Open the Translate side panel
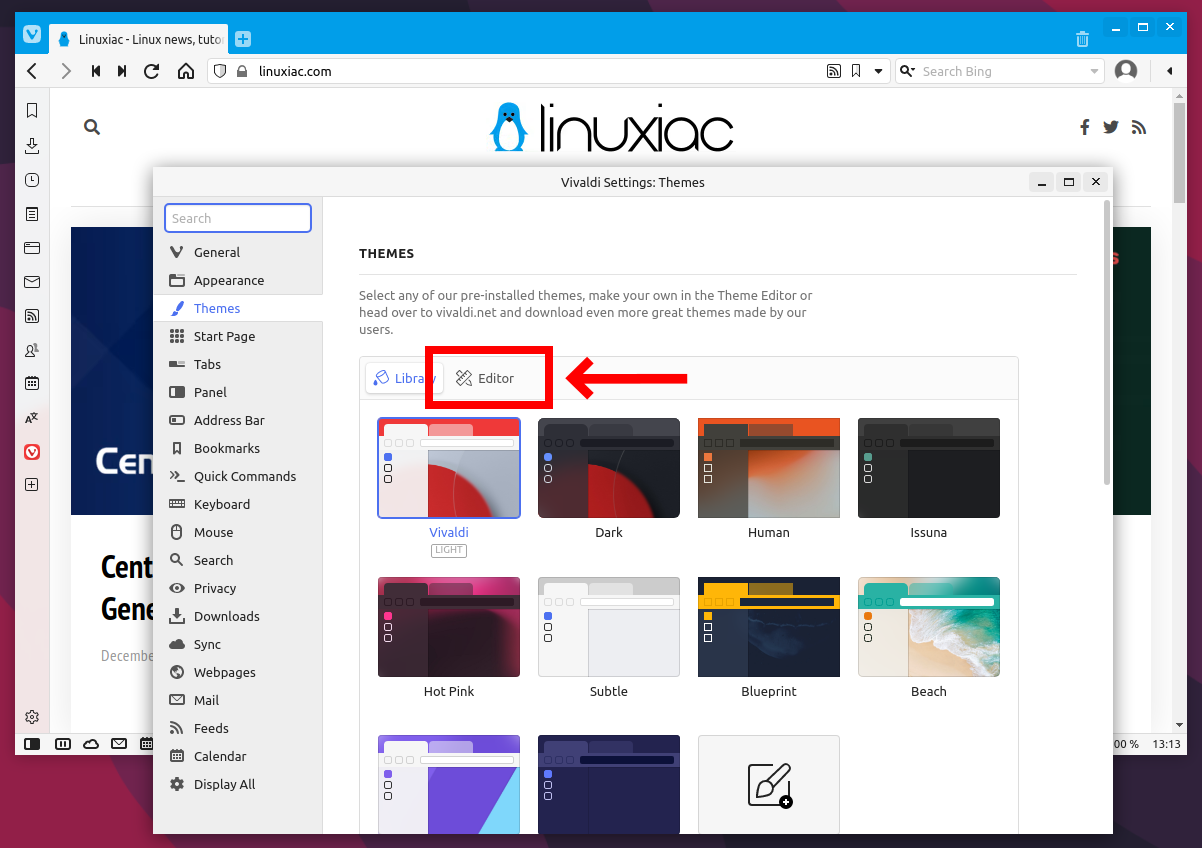1202x848 pixels. click(32, 418)
